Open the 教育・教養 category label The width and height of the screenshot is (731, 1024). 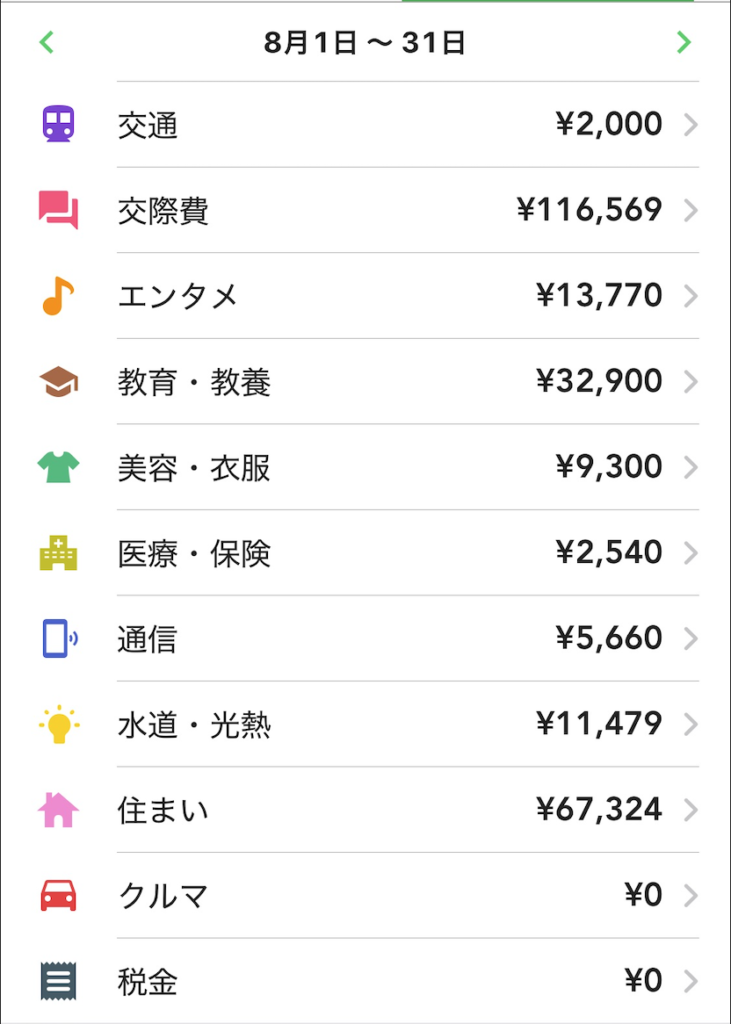[x=194, y=382]
